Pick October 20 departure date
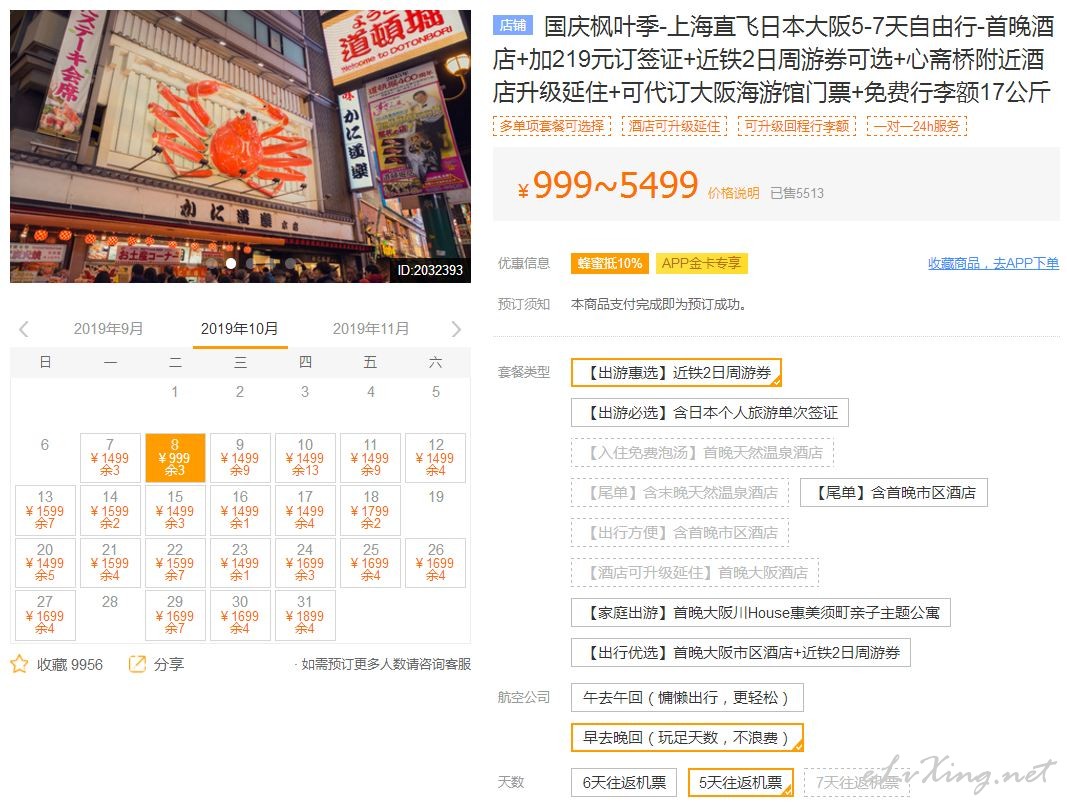1067x807 pixels. pyautogui.click(x=45, y=563)
